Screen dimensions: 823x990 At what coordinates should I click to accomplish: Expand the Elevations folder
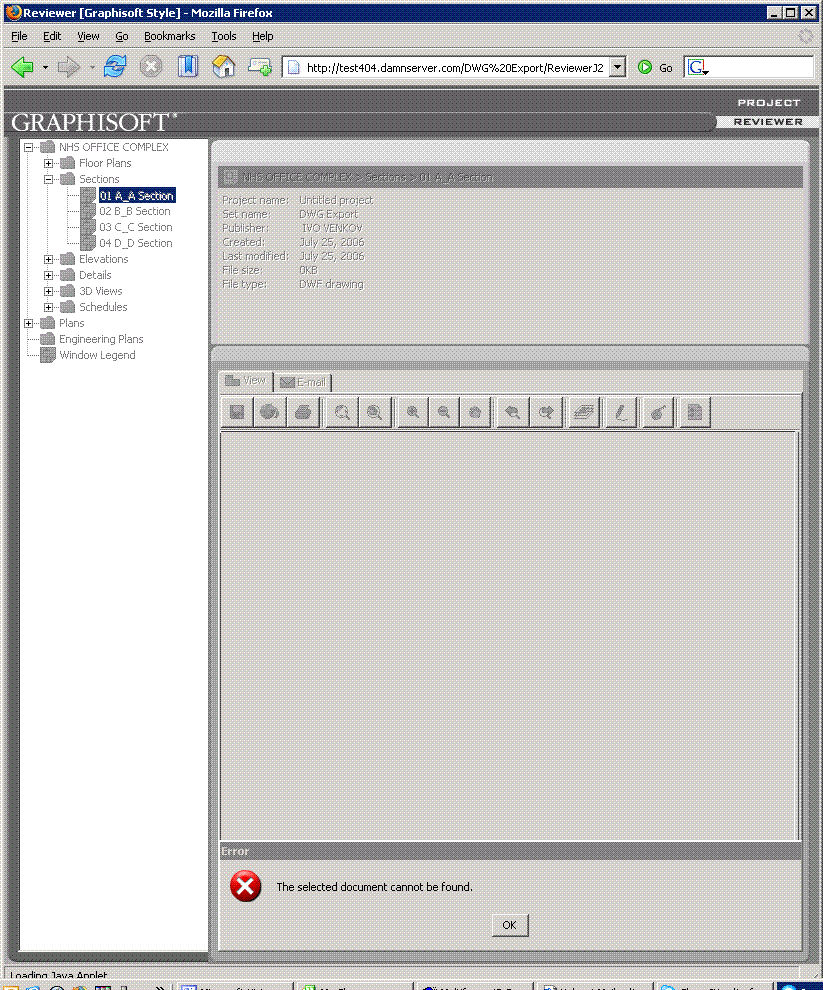(48, 259)
